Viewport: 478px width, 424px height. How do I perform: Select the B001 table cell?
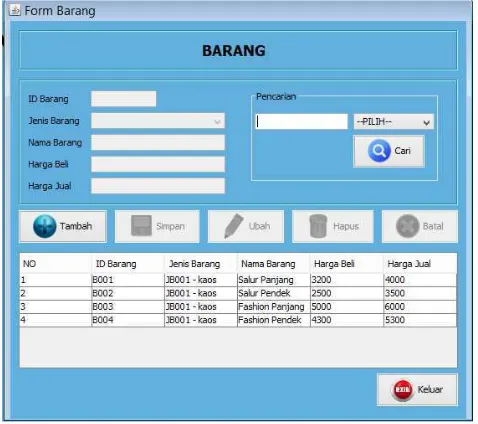coord(128,280)
